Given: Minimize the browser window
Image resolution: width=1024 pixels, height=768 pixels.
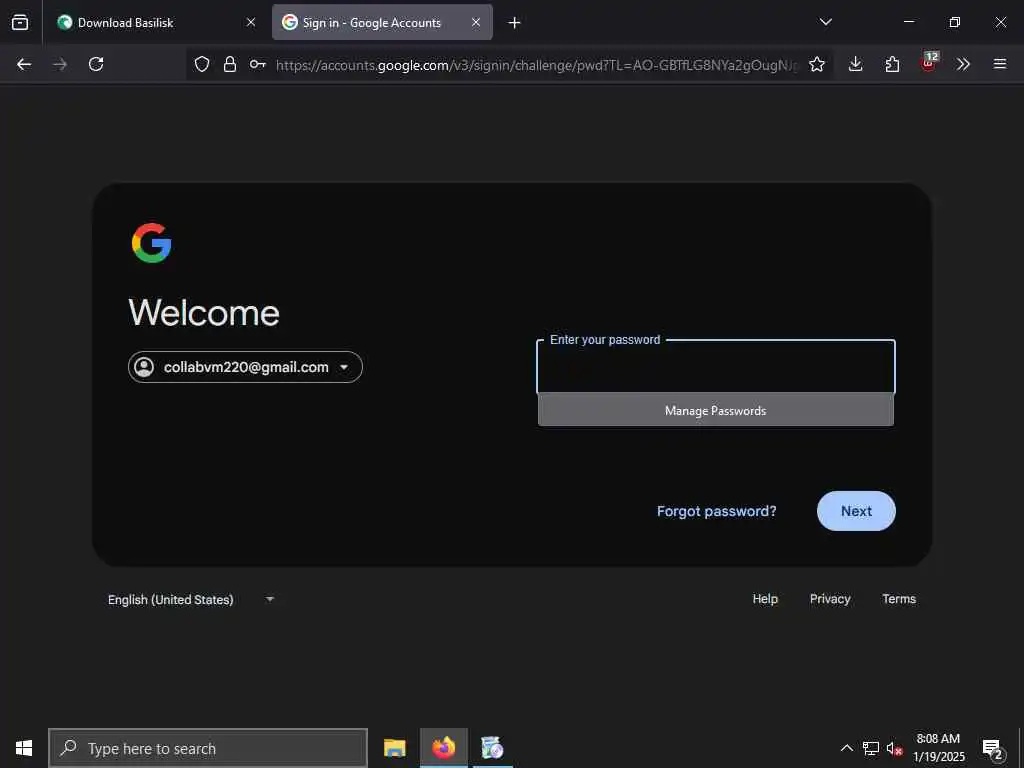Looking at the screenshot, I should tap(908, 22).
